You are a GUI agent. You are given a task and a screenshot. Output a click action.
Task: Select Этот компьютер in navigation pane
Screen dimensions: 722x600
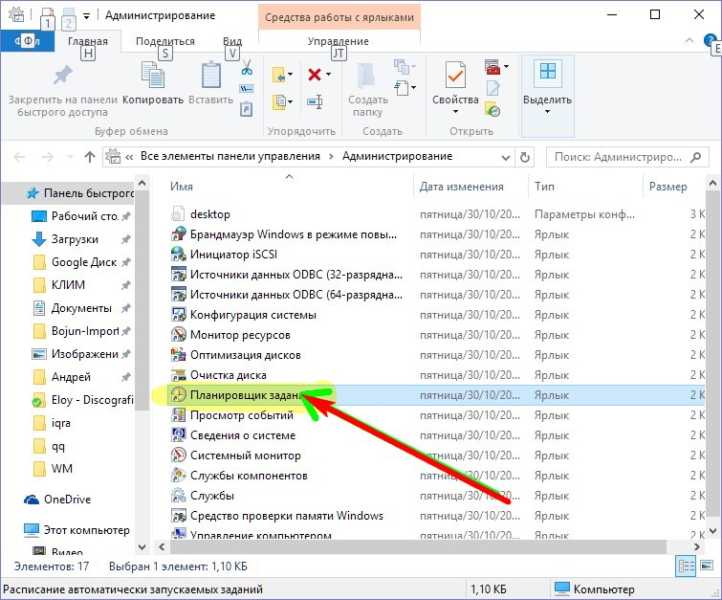pyautogui.click(x=77, y=530)
